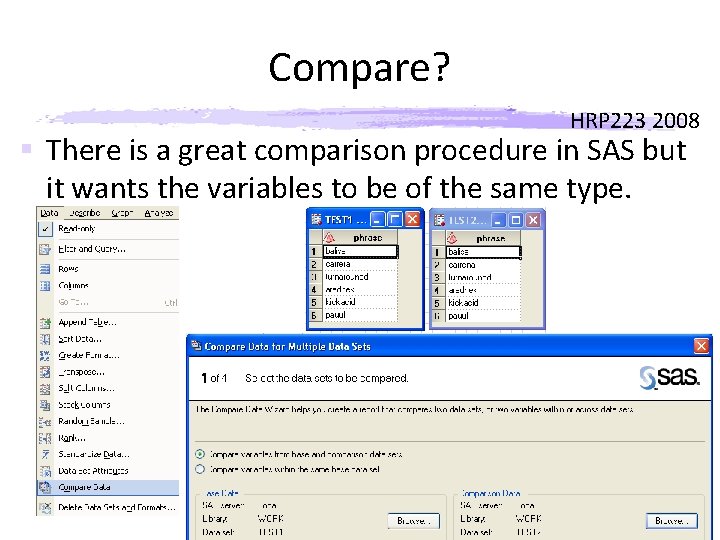The image size is (720, 540).
Task: Click Browse for the Comparison Data set
Action: [x=672, y=521]
